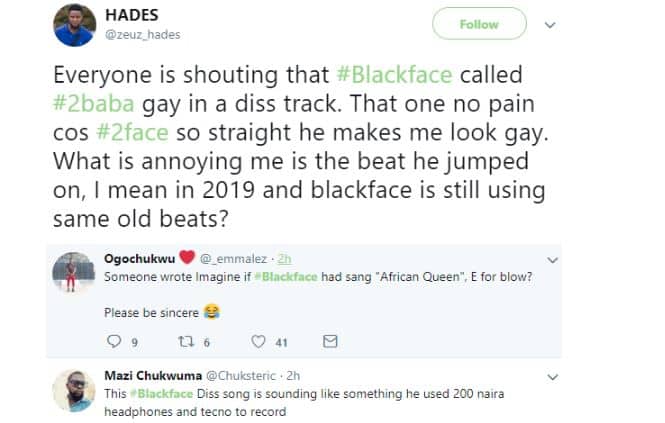The width and height of the screenshot is (665, 423).
Task: Open the more-options chevron on Mazi Chukwuma's tweet
Action: tap(547, 377)
